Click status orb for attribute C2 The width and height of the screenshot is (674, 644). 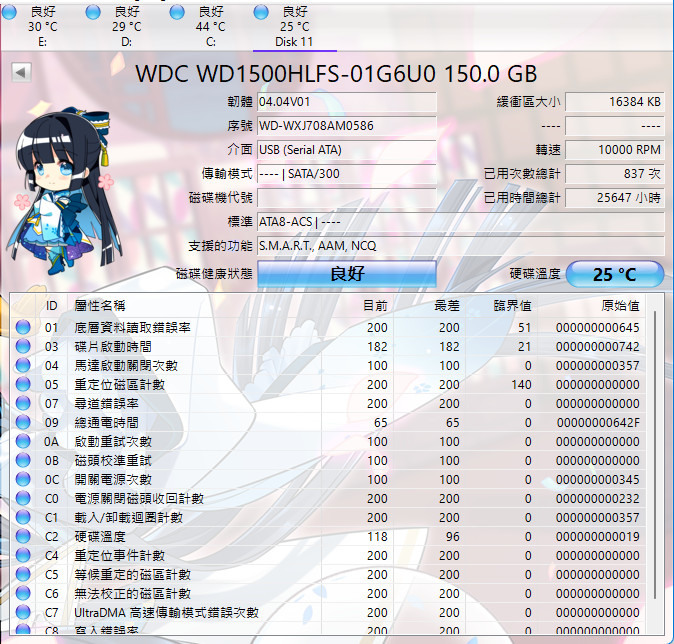coord(23,536)
